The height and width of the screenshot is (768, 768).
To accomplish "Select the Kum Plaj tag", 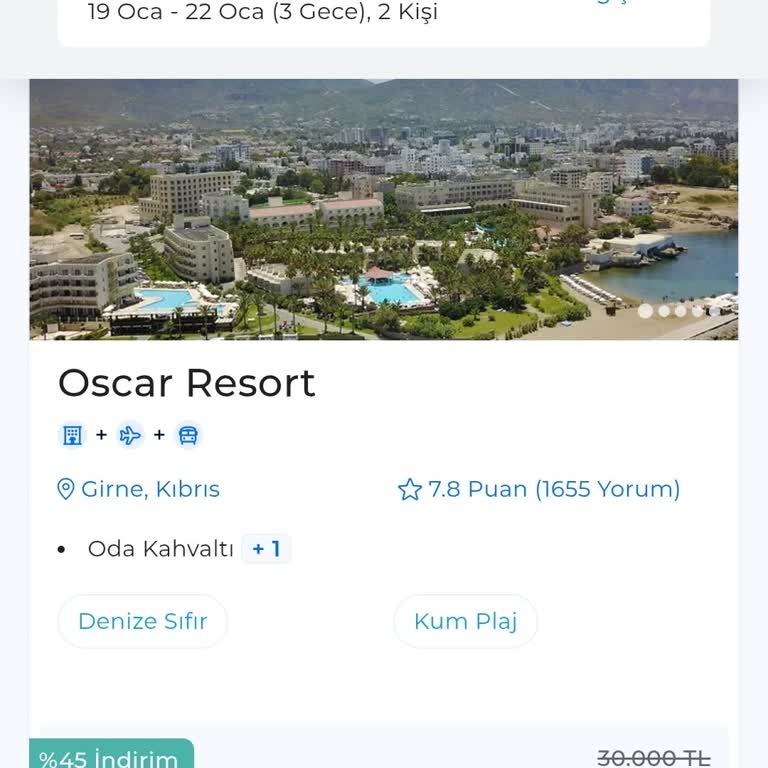I will (465, 621).
